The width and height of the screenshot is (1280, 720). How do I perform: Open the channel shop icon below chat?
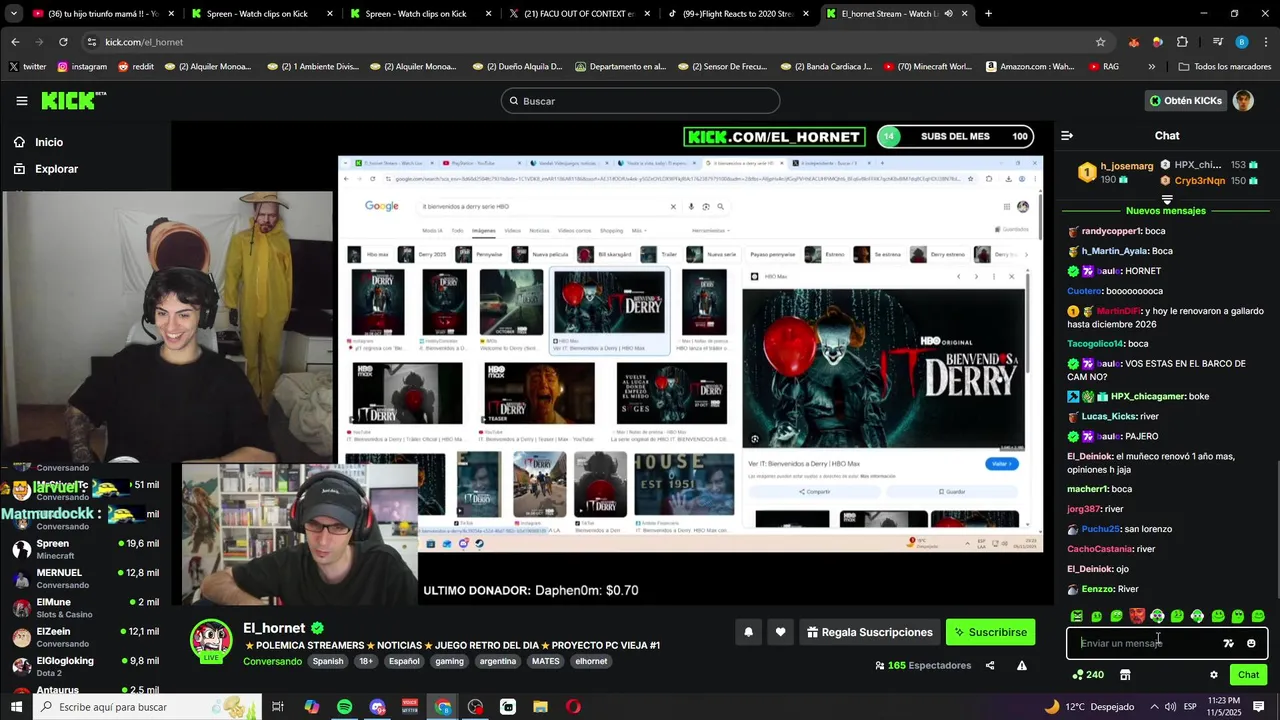(1125, 675)
